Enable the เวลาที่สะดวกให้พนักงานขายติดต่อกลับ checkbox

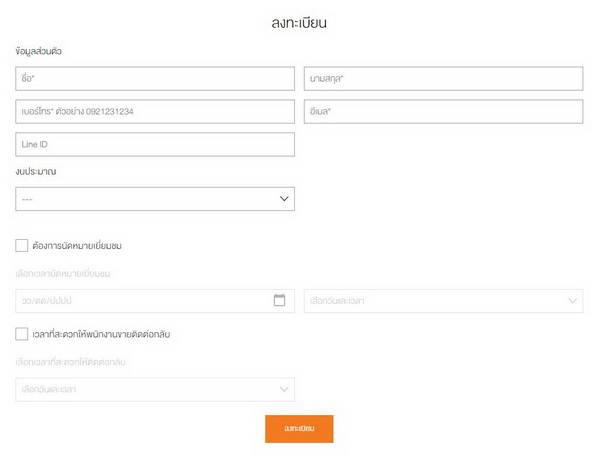tap(22, 334)
